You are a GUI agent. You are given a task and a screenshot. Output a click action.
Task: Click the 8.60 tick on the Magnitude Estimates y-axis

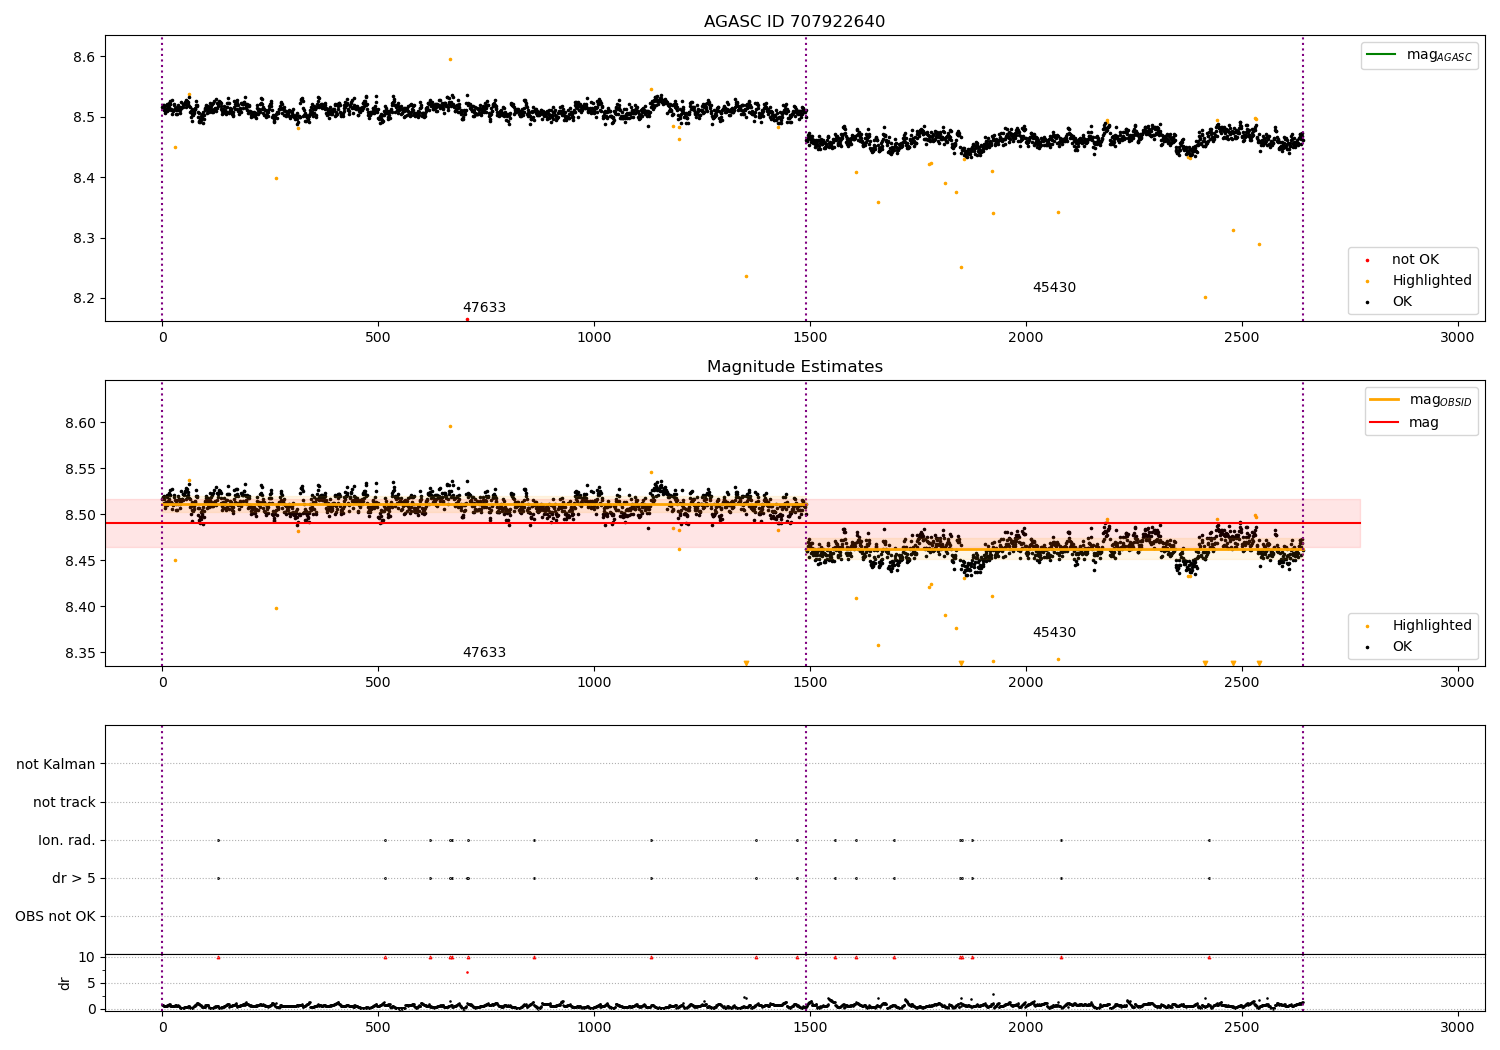(x=80, y=424)
